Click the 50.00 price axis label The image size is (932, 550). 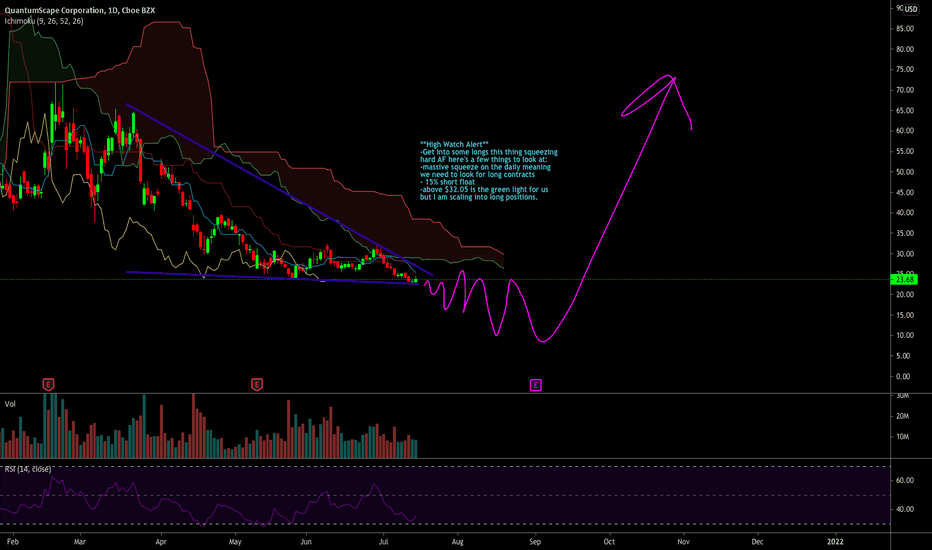click(905, 172)
